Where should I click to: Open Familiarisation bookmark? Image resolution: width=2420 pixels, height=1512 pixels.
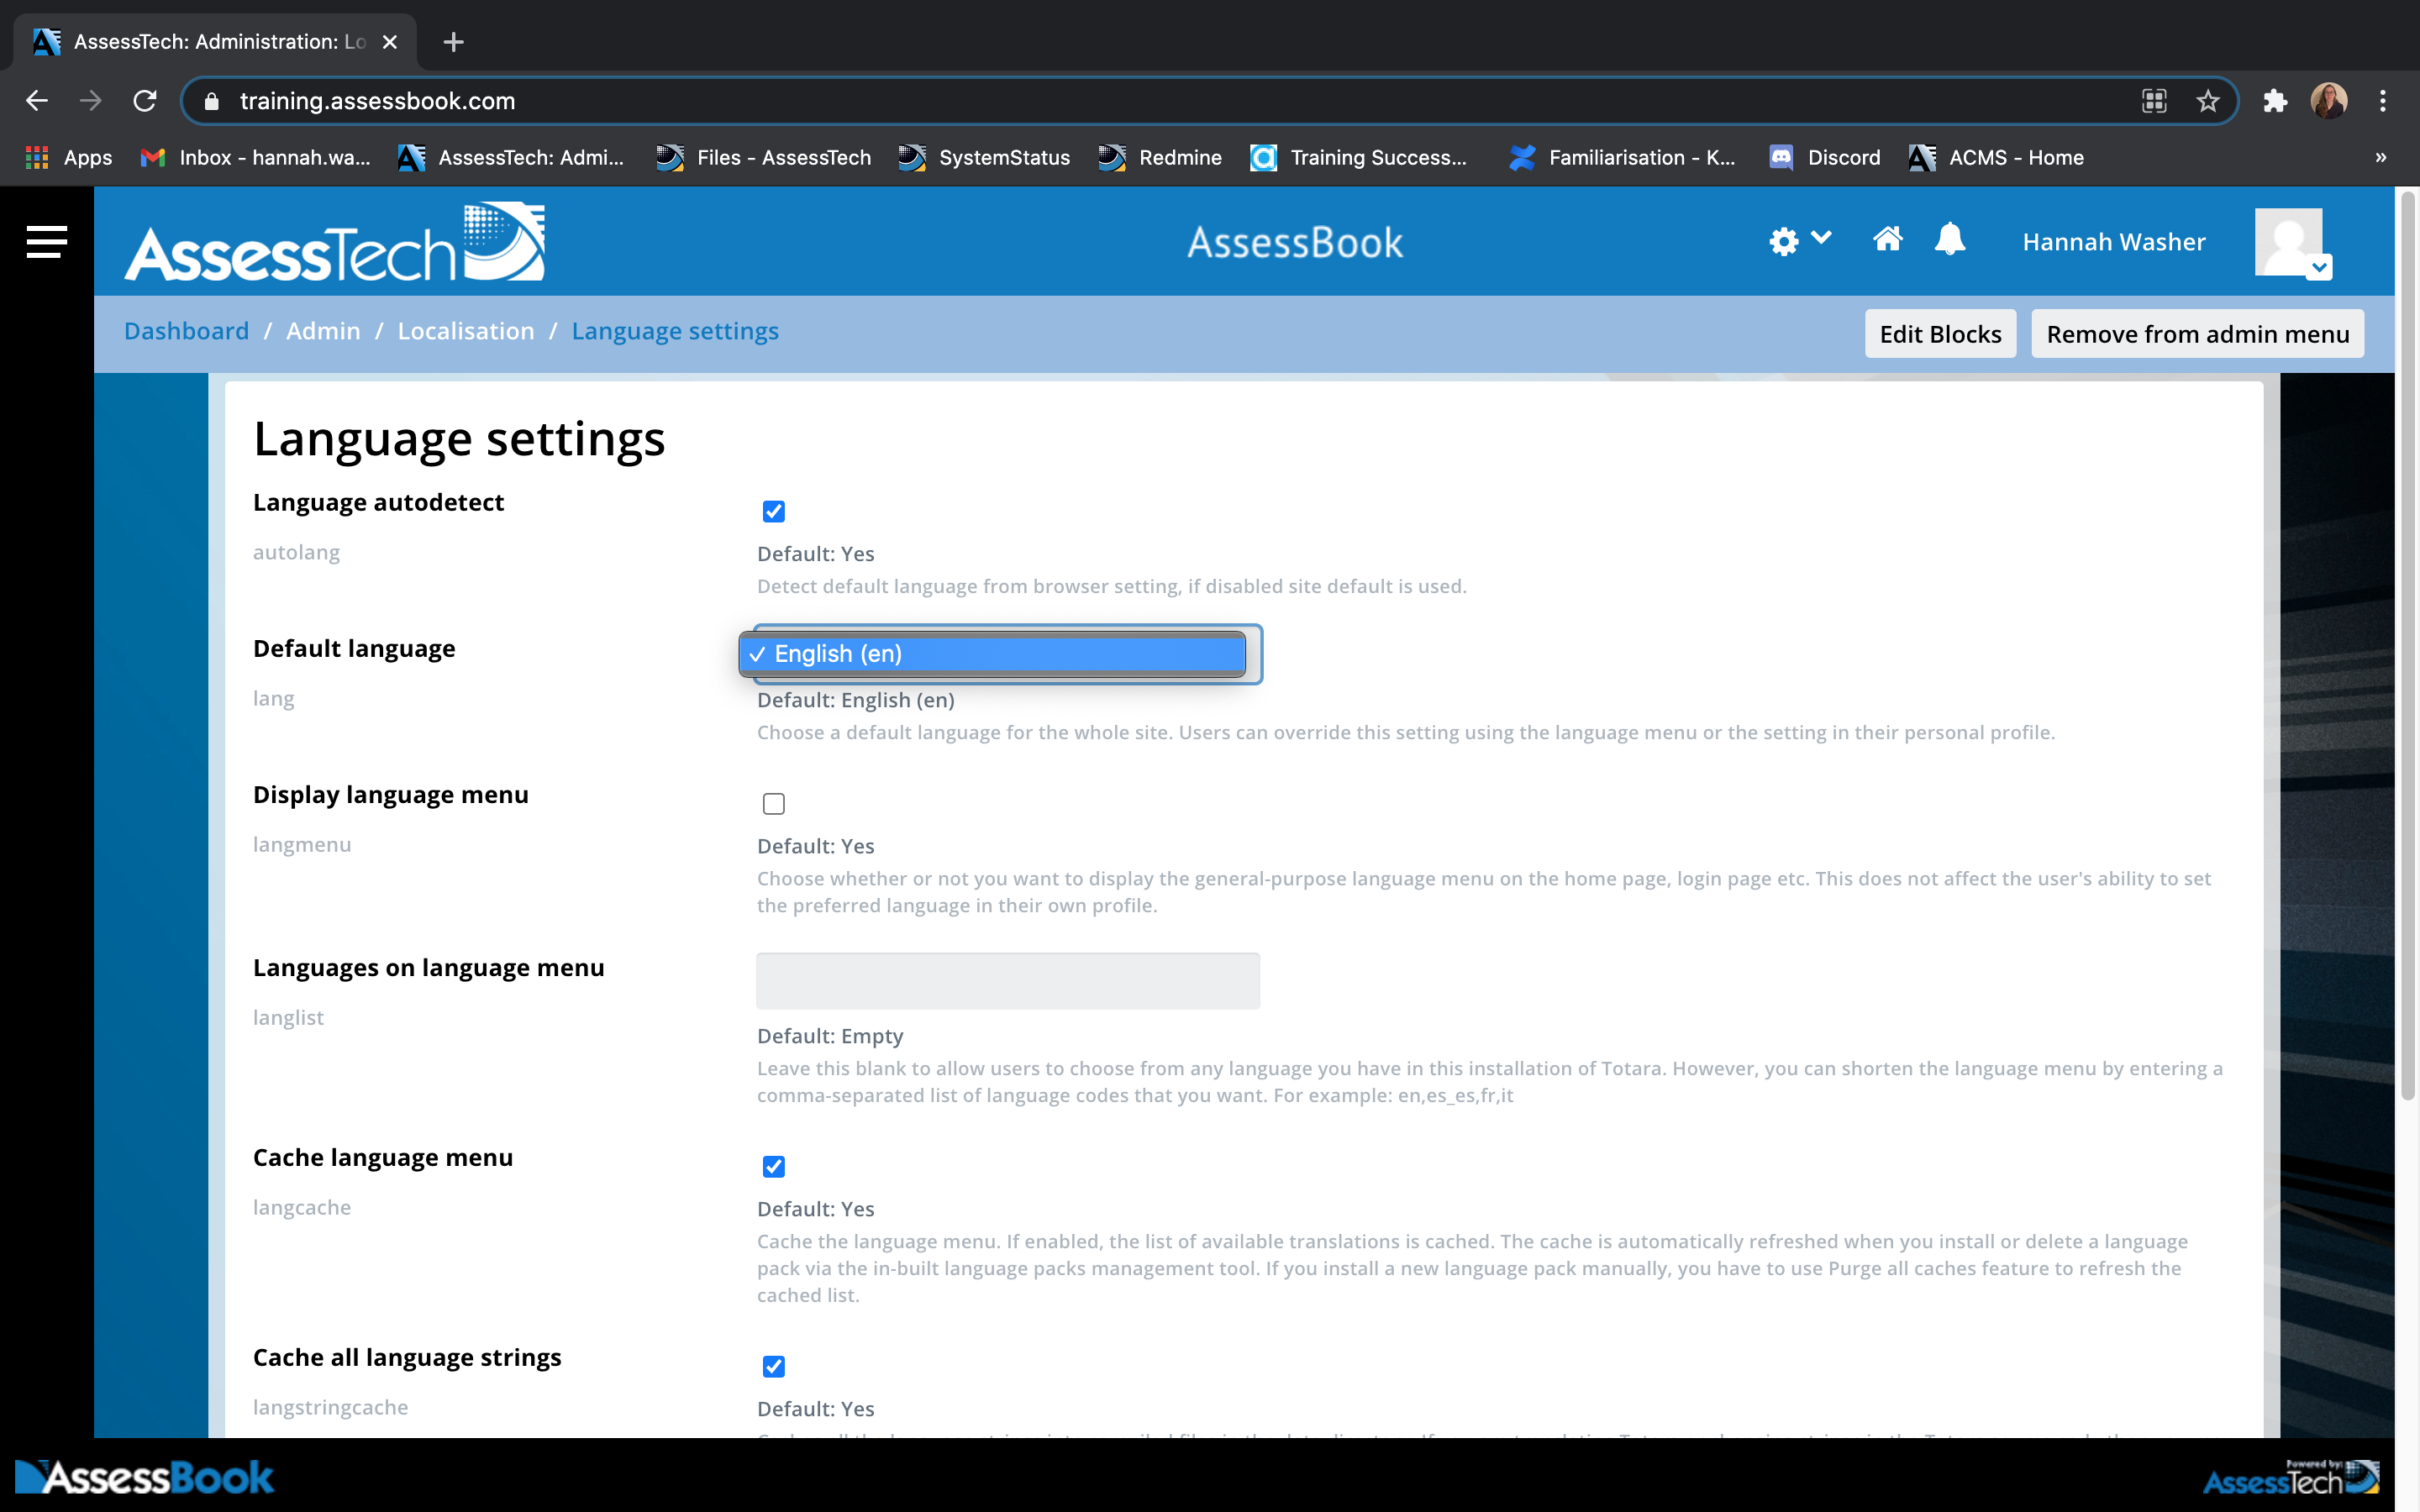click(1622, 157)
